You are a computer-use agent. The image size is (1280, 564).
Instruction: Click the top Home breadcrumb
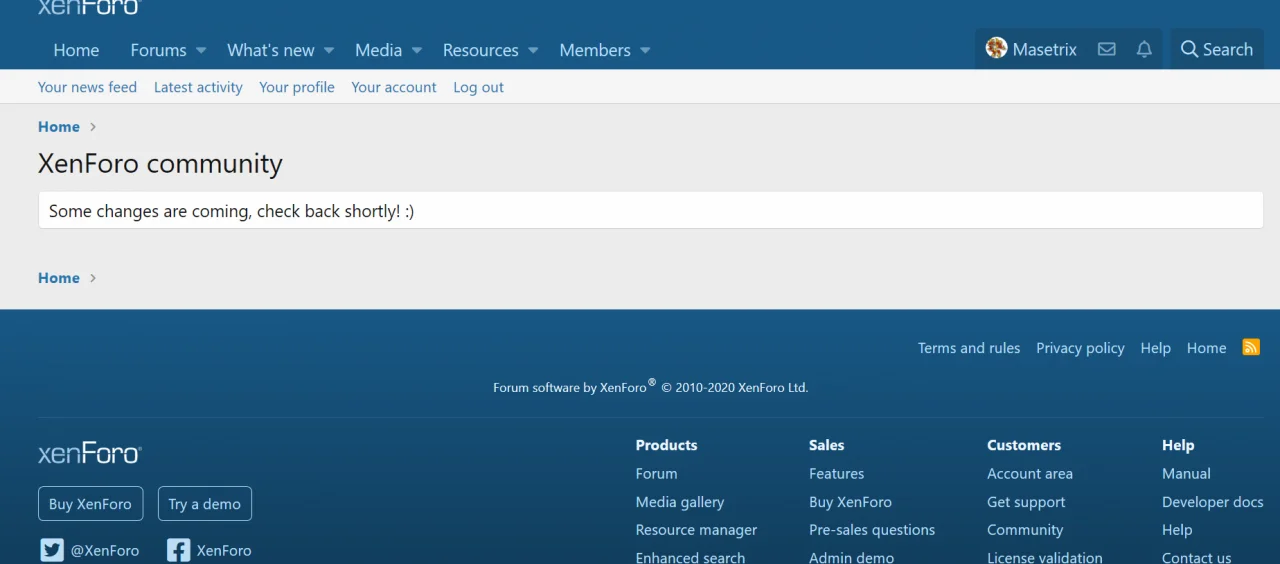pyautogui.click(x=59, y=127)
